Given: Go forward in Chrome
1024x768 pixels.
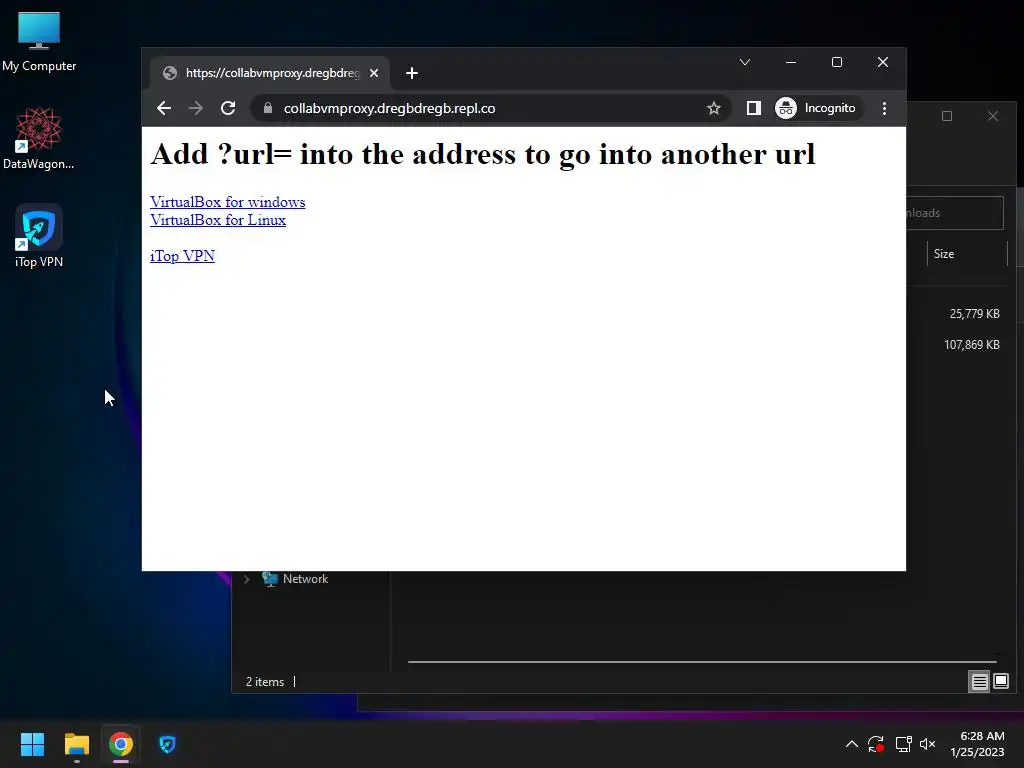Looking at the screenshot, I should [195, 108].
